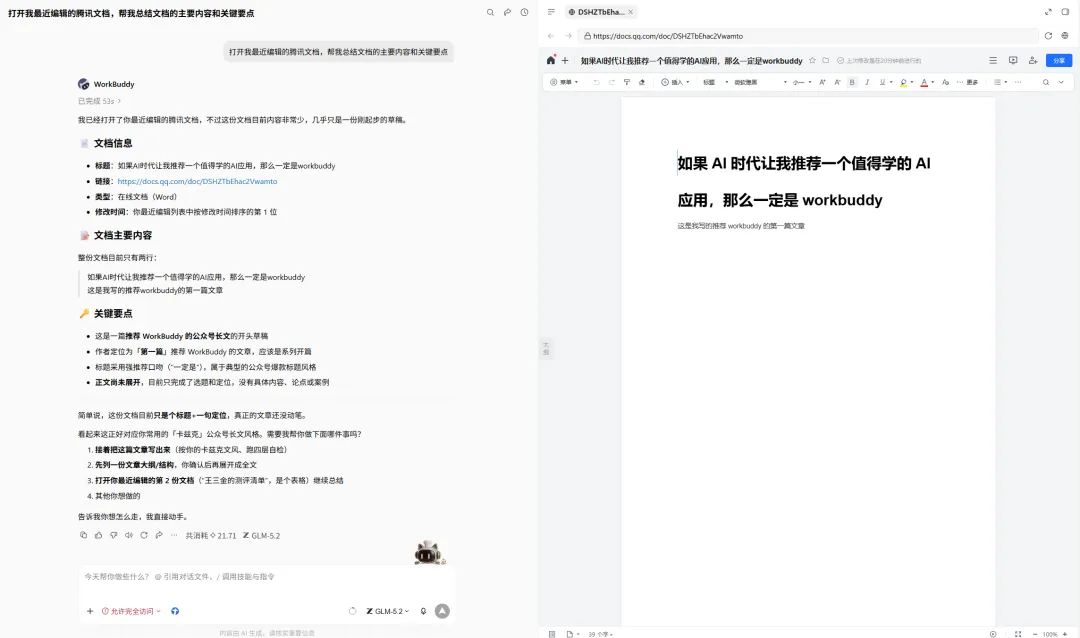Open document outline list icon in title bar

[993, 61]
